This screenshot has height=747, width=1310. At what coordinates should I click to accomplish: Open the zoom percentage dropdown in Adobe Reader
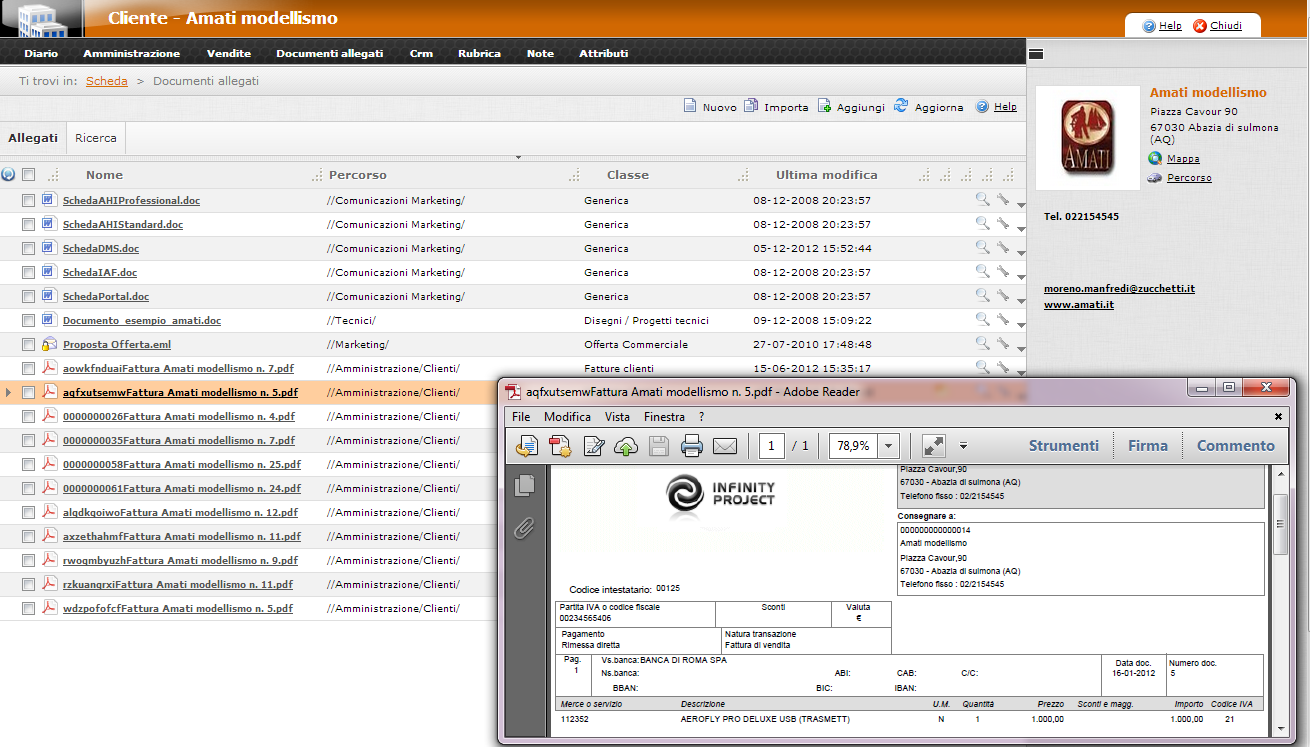(889, 446)
